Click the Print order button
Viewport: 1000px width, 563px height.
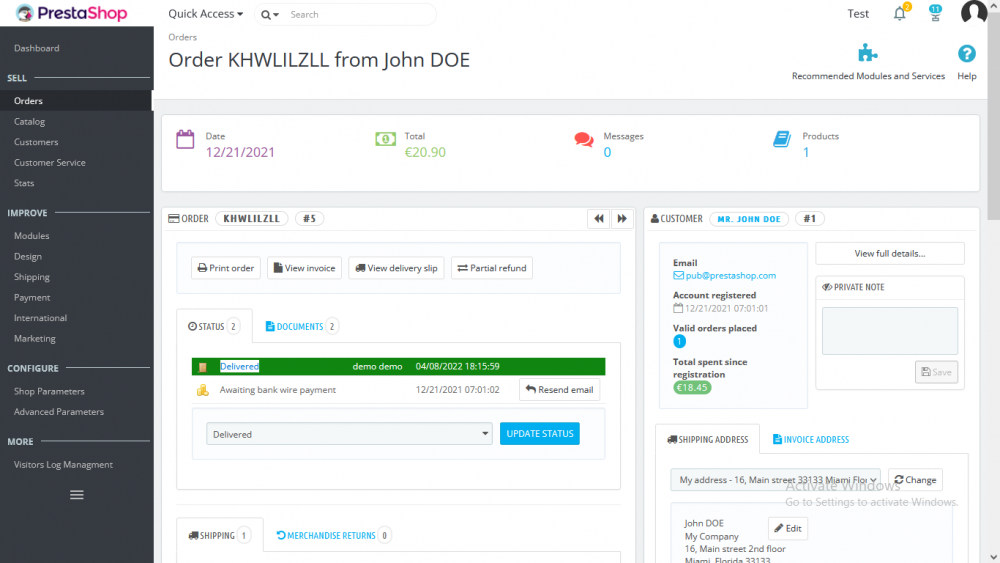click(226, 268)
